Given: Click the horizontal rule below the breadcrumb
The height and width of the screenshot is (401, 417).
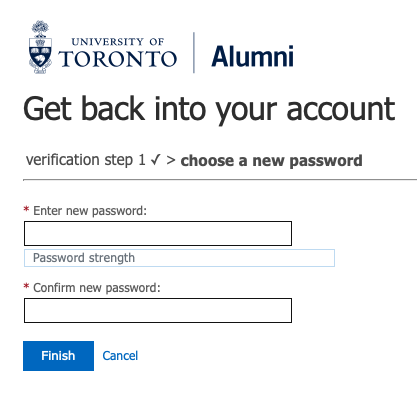Looking at the screenshot, I should pyautogui.click(x=220, y=180).
